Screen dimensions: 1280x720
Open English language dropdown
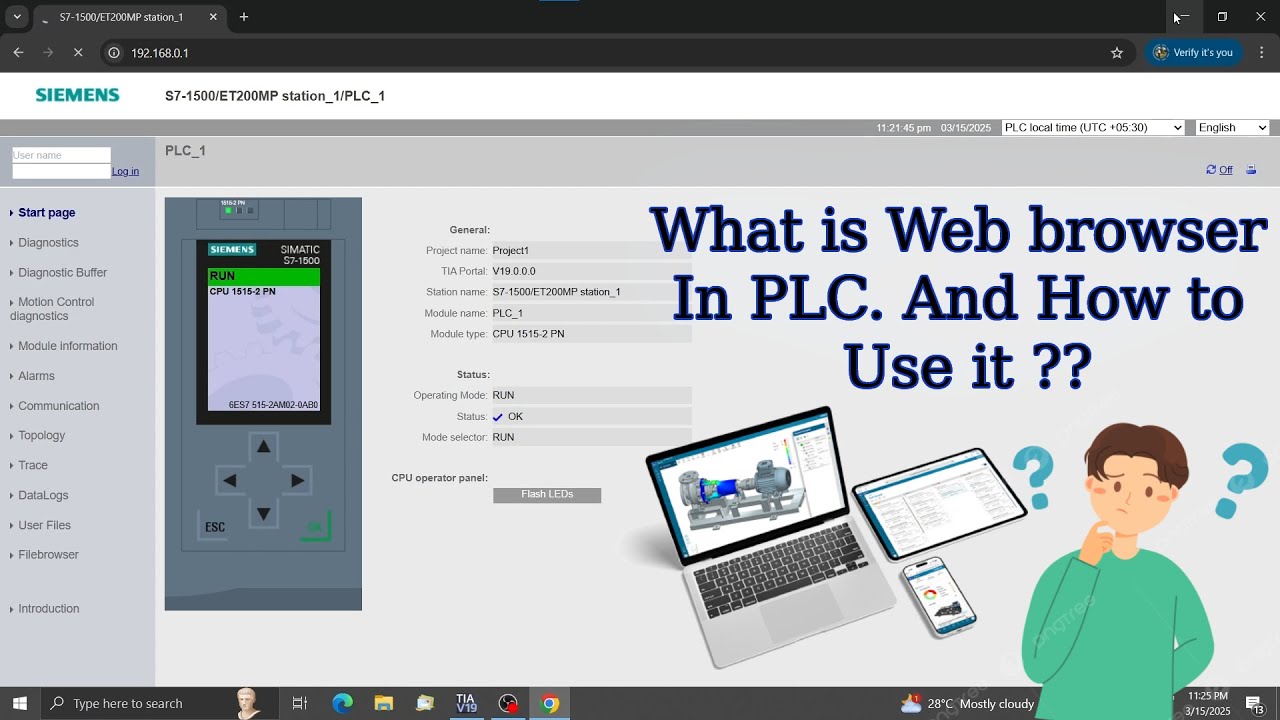(1233, 127)
